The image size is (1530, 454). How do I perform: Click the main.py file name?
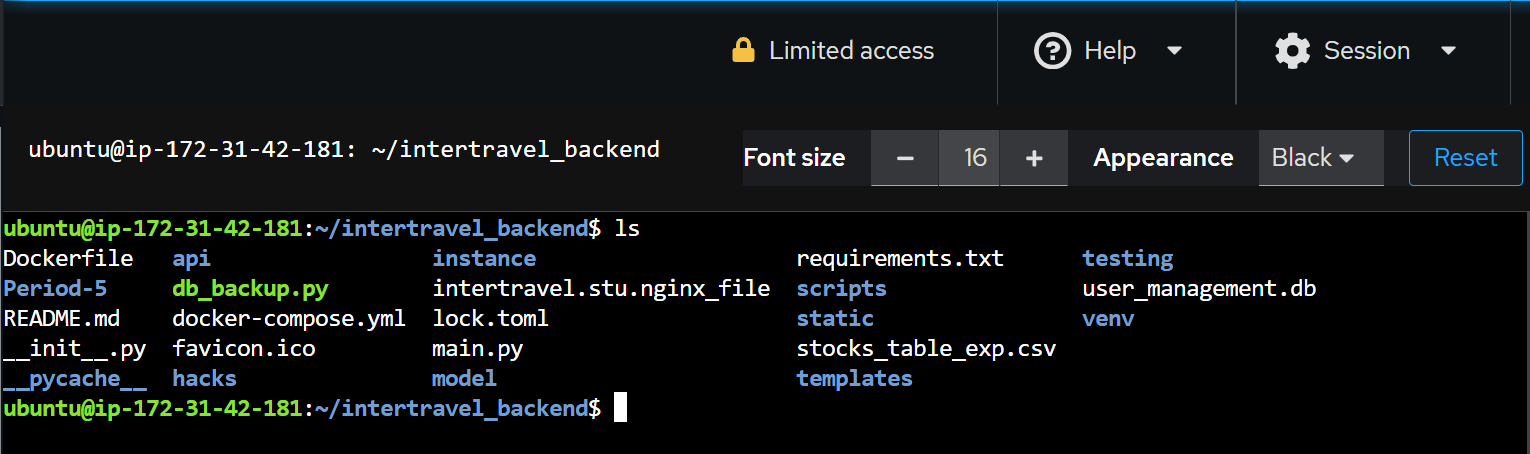[x=477, y=349]
